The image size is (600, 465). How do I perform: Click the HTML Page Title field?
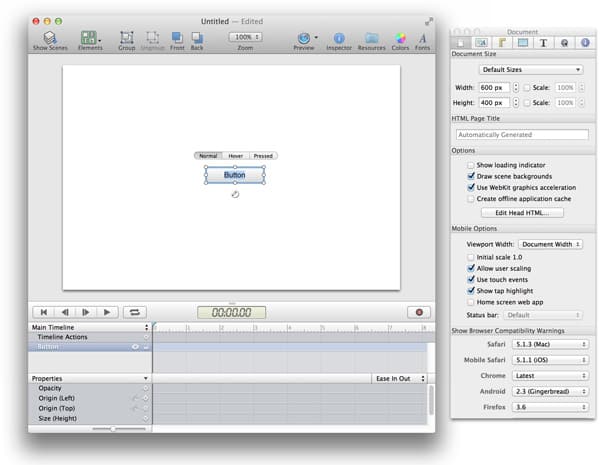(522, 134)
